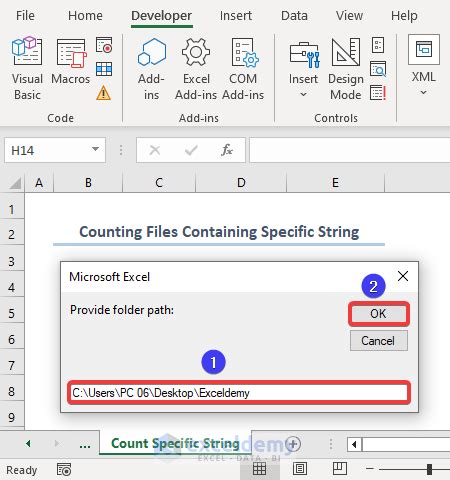Open control Properties icon
Screen dimensions: 450x480
pyautogui.click(x=378, y=45)
